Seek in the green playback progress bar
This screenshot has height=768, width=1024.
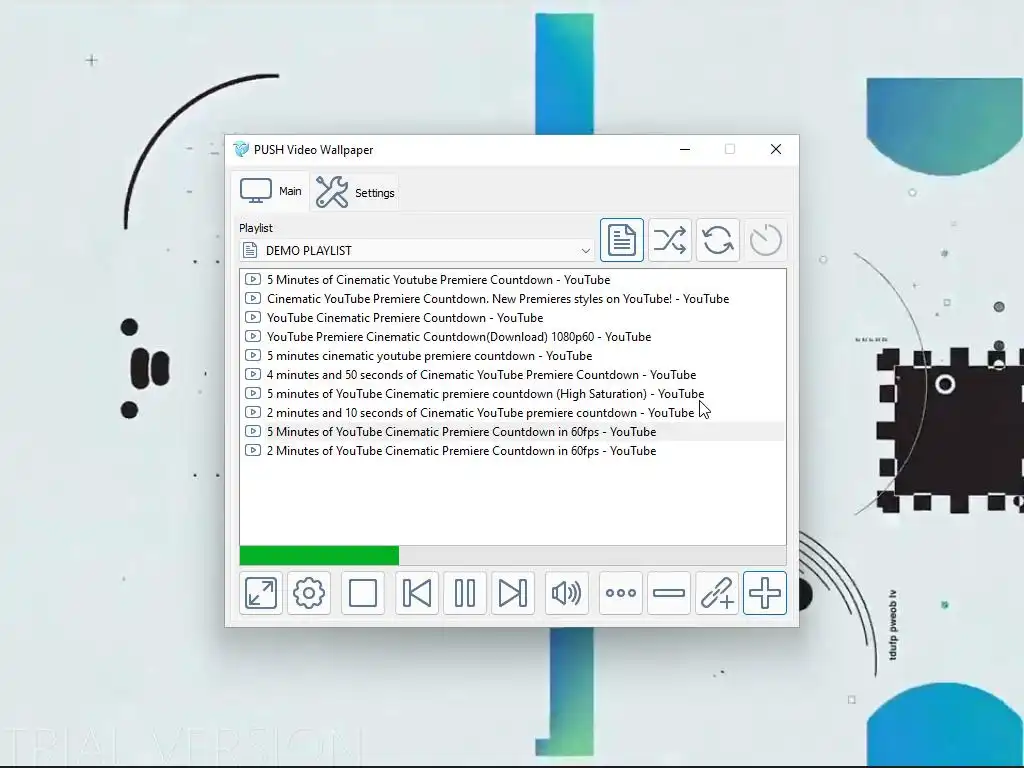pos(513,555)
